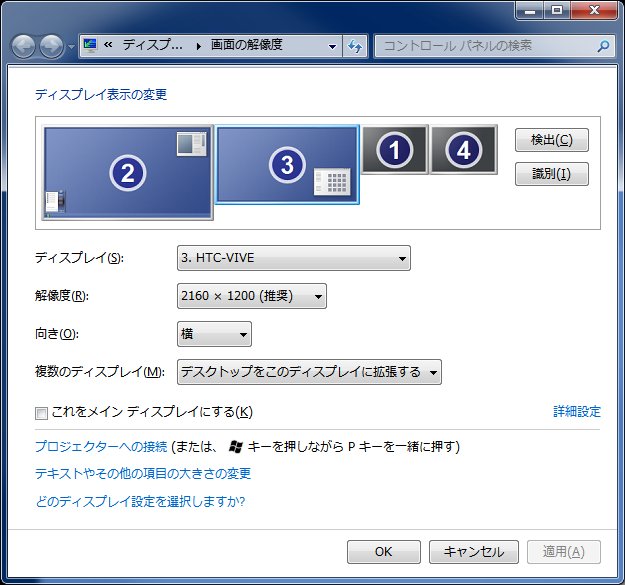
Task: Open テキストやその他の項目の大きさの変更 link
Action: tap(143, 473)
